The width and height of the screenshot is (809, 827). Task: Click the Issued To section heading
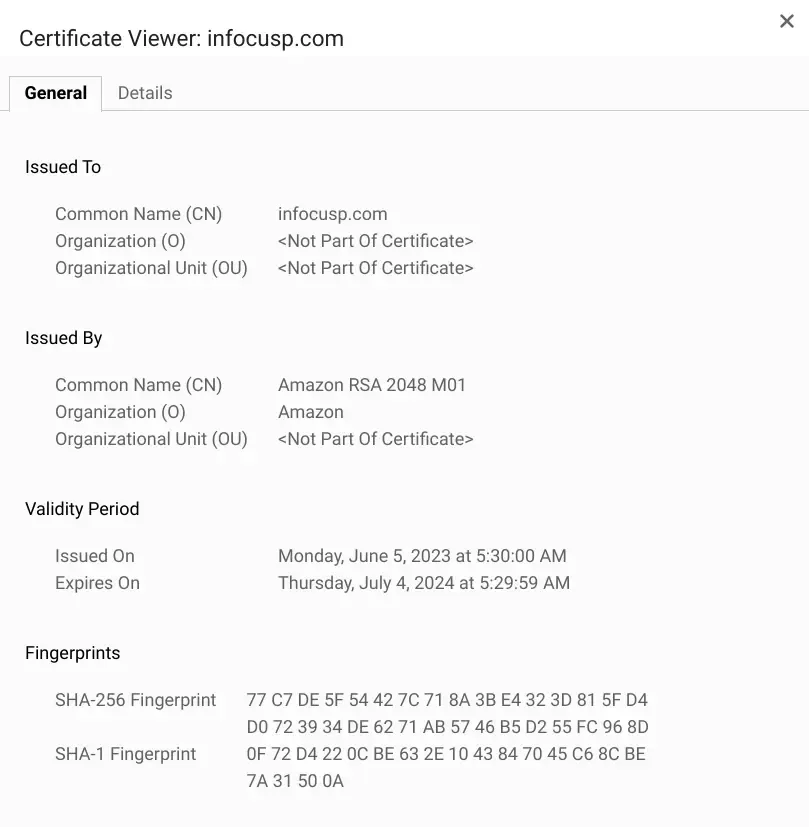[62, 166]
